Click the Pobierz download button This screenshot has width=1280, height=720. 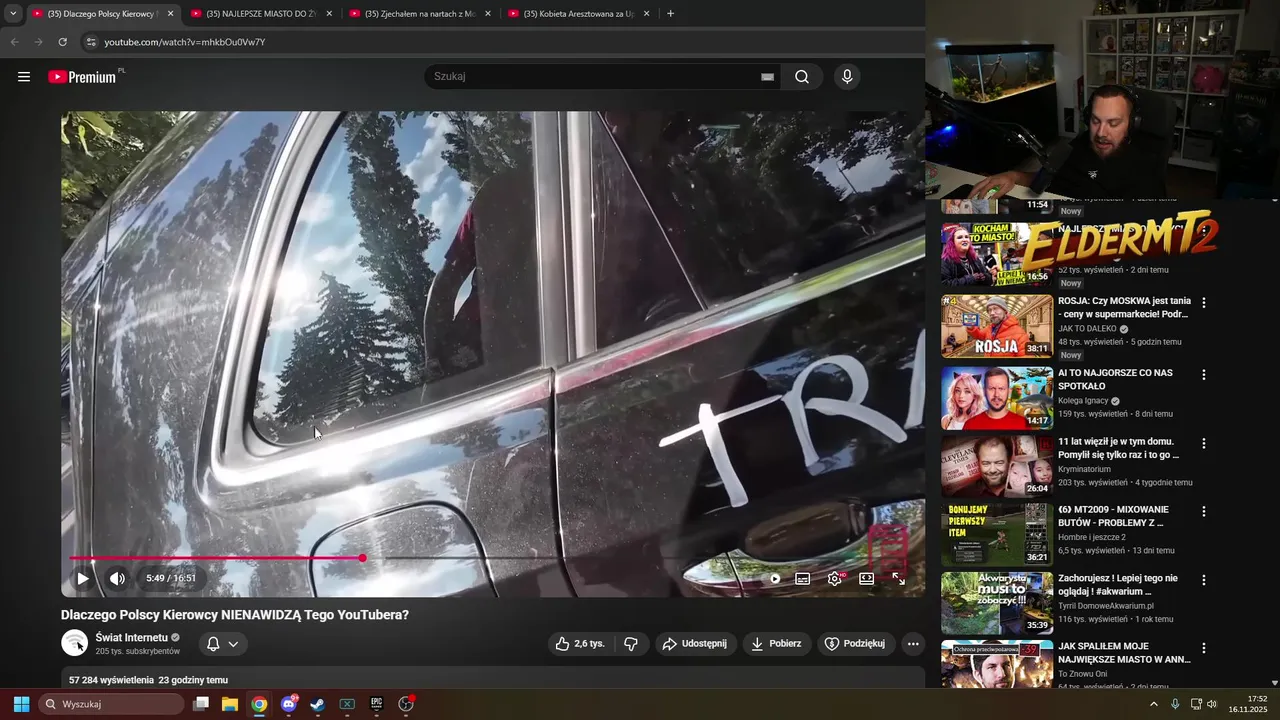(776, 644)
